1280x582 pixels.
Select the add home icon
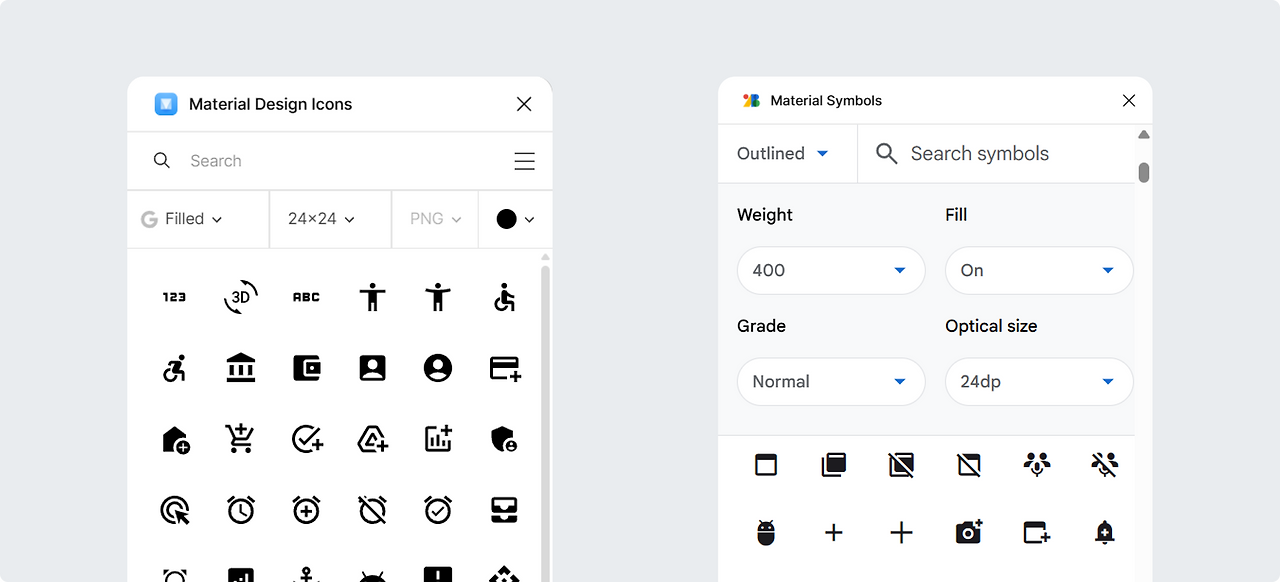click(x=175, y=440)
